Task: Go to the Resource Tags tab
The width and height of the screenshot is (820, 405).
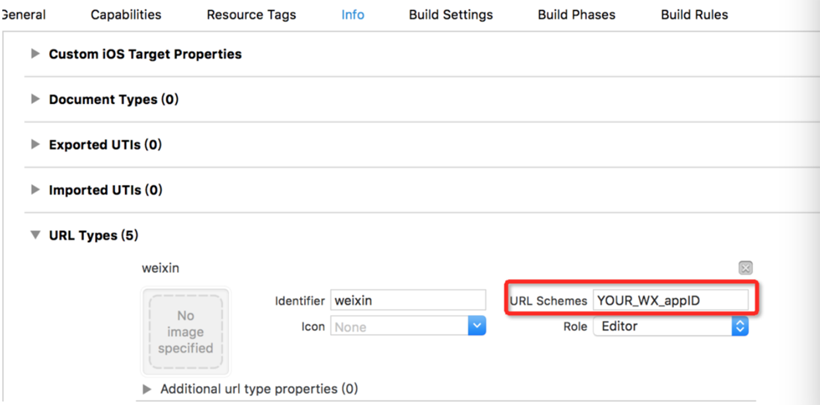Action: (251, 15)
